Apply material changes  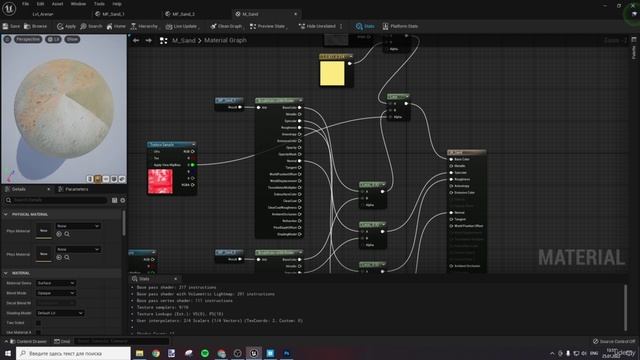(x=67, y=26)
